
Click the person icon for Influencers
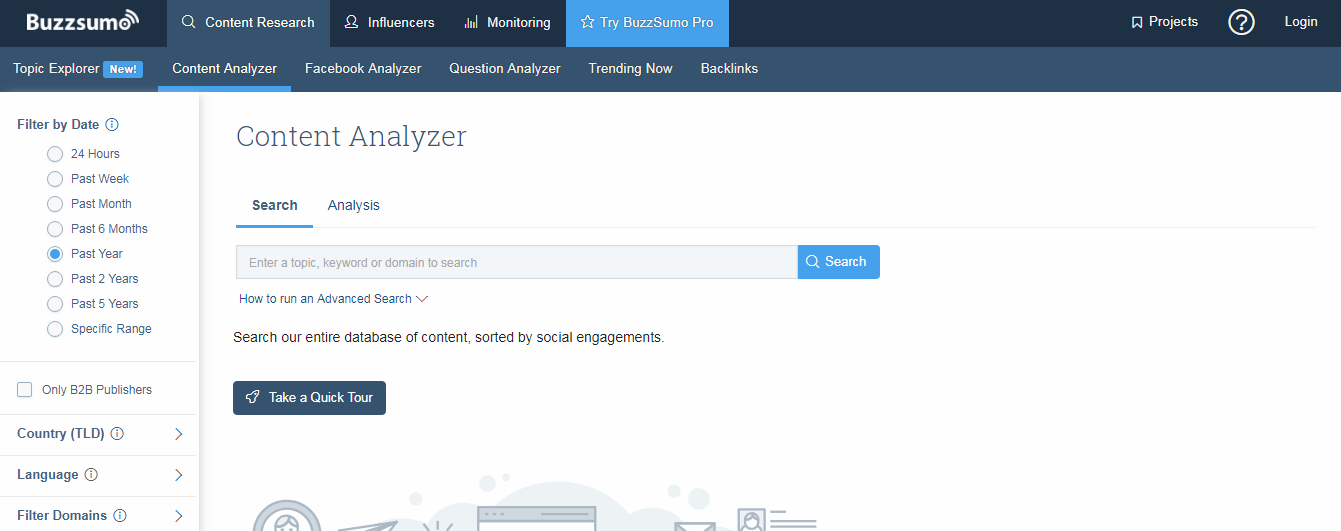(351, 22)
